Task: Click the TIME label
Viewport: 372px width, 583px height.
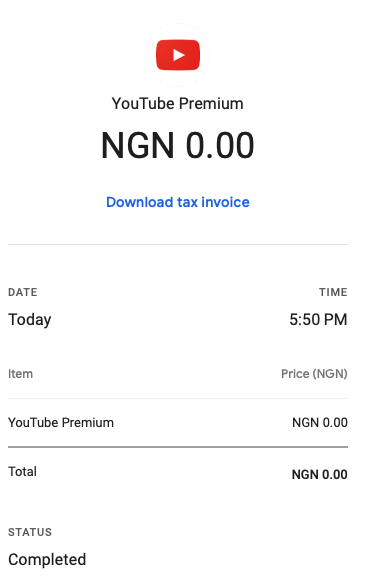Action: (x=333, y=292)
